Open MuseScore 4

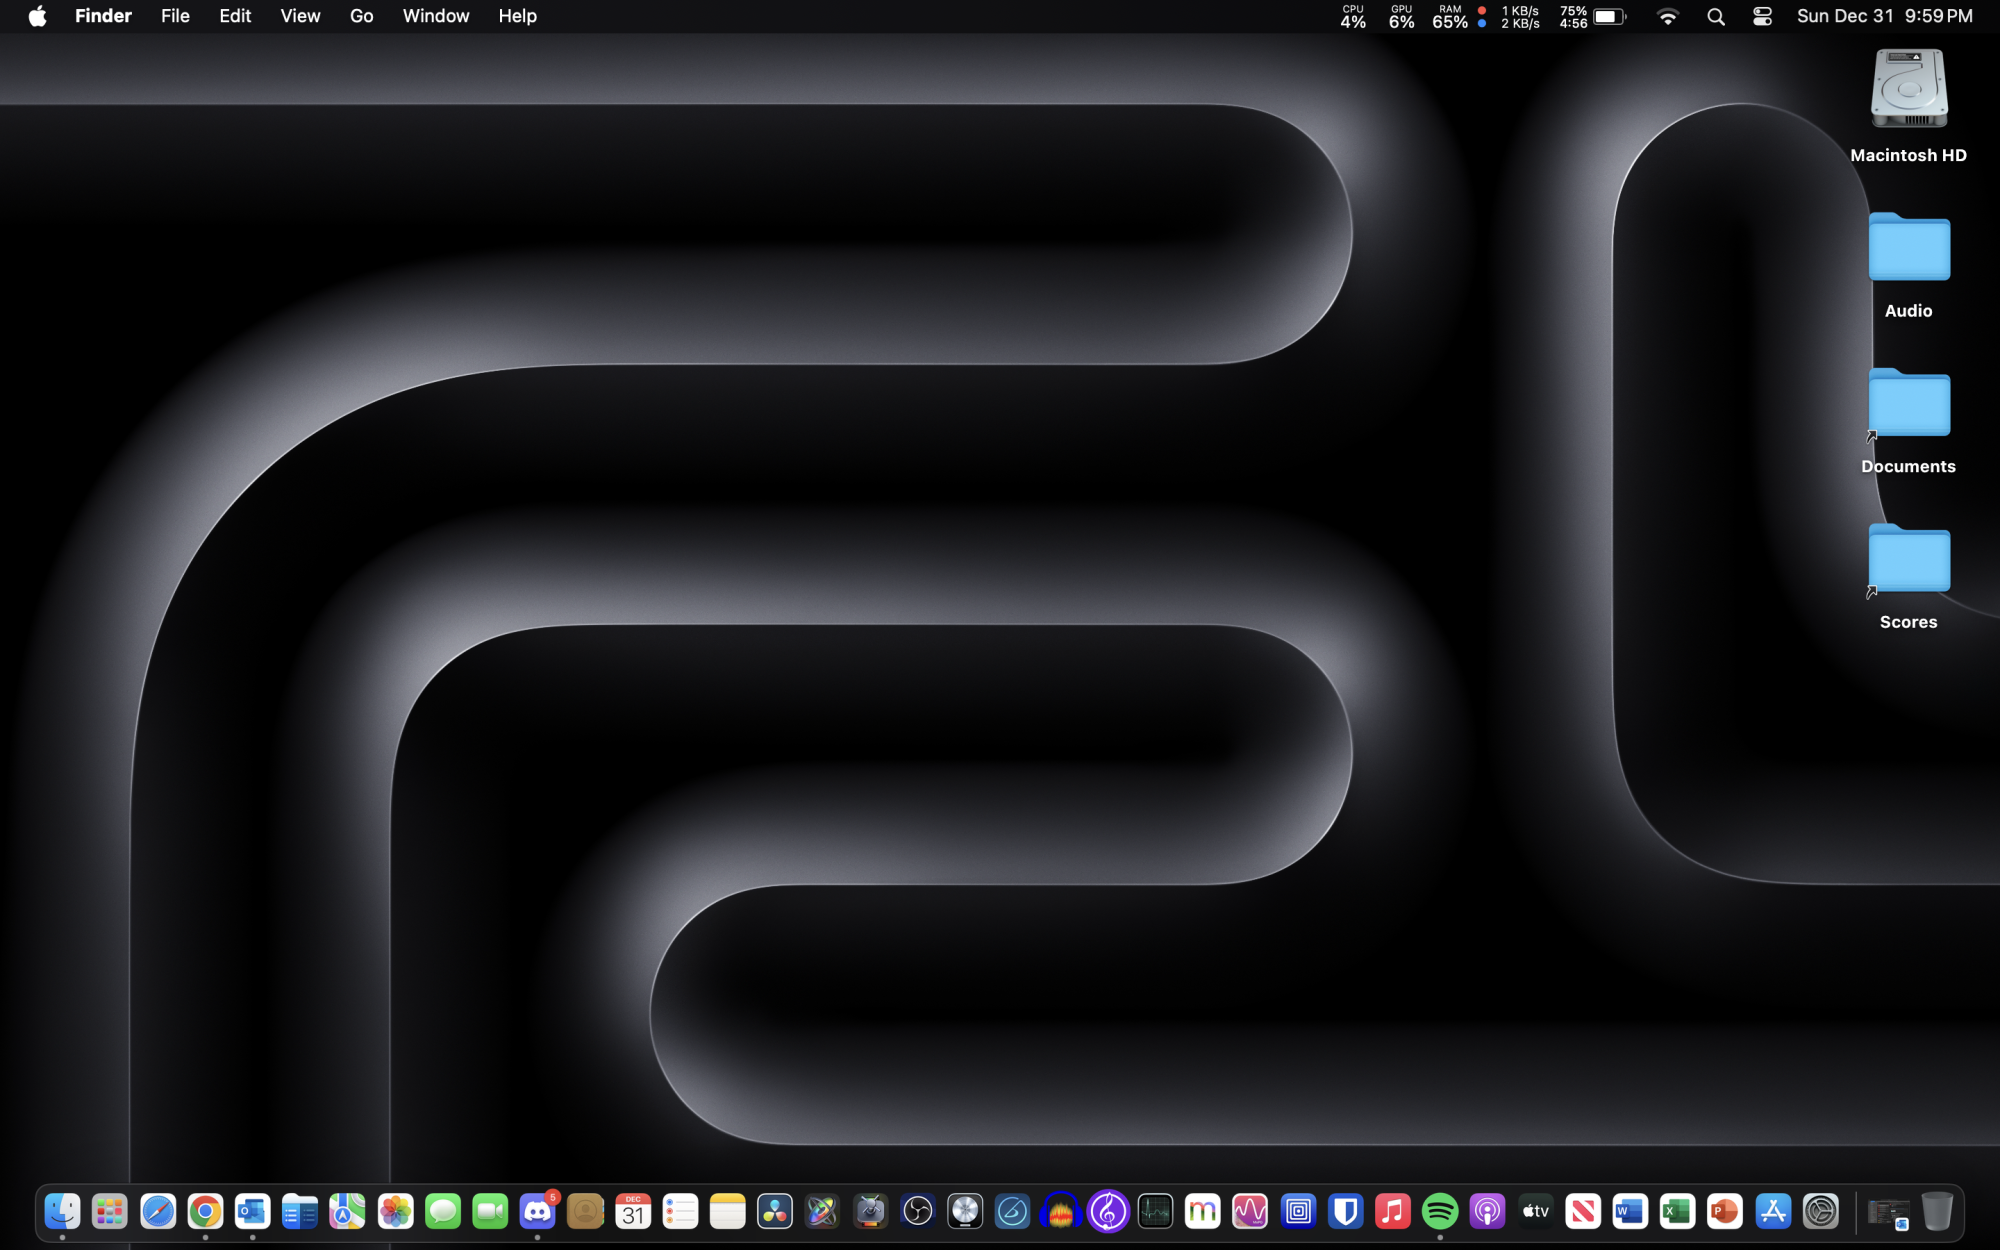pyautogui.click(x=1108, y=1212)
